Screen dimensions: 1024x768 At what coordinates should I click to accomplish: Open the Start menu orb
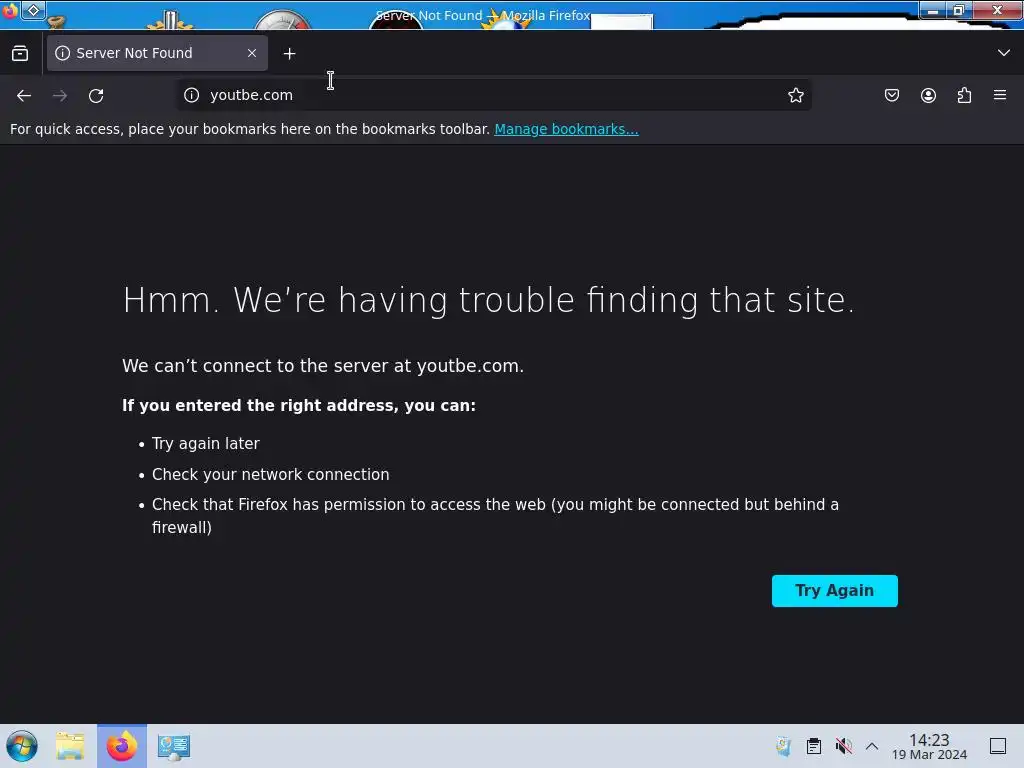click(x=22, y=746)
